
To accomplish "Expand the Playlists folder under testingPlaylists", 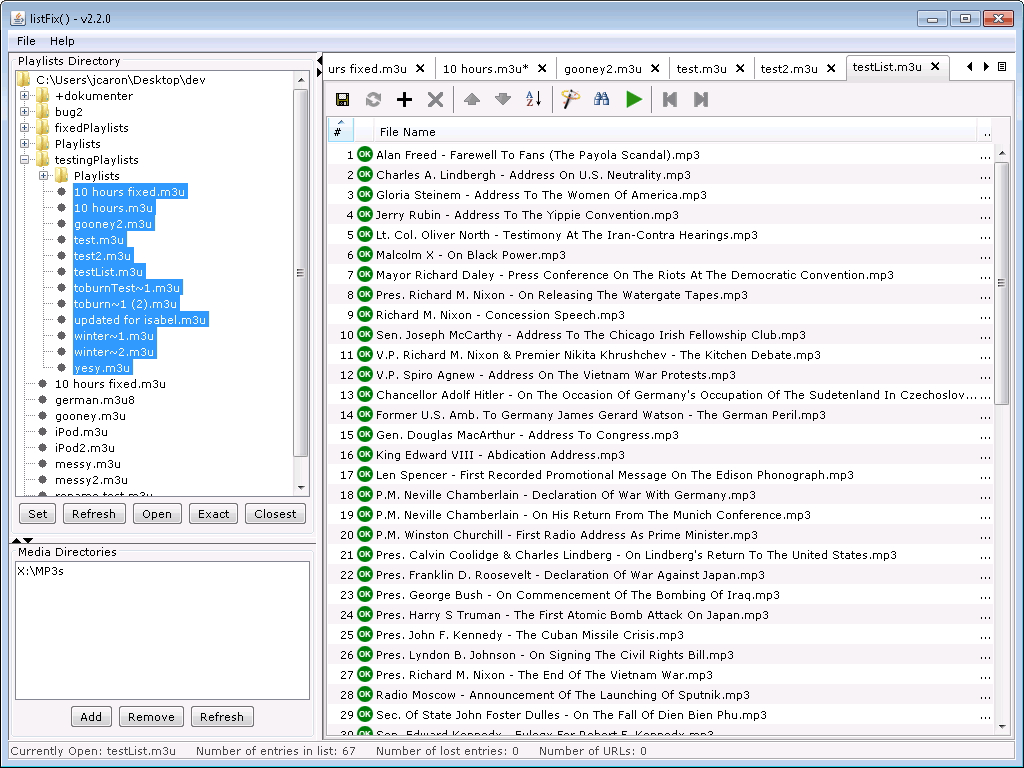I will (43, 175).
